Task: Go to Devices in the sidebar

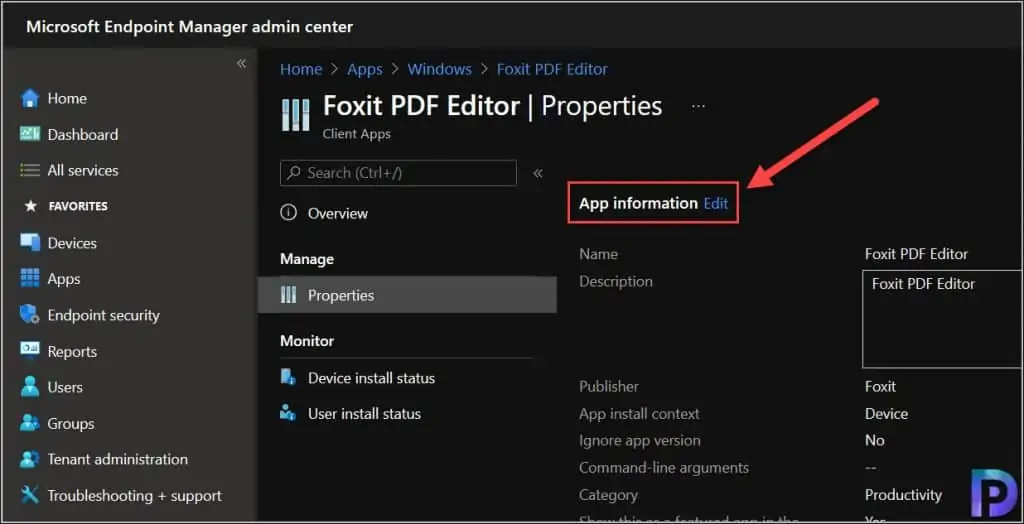Action: tap(72, 243)
